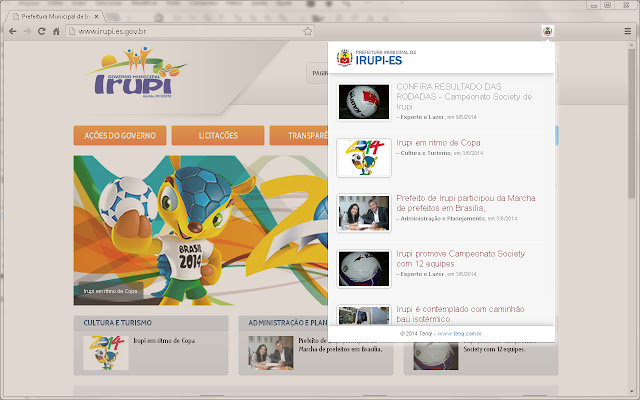Go to the browser home icon
640x400 pixels.
pos(56,31)
